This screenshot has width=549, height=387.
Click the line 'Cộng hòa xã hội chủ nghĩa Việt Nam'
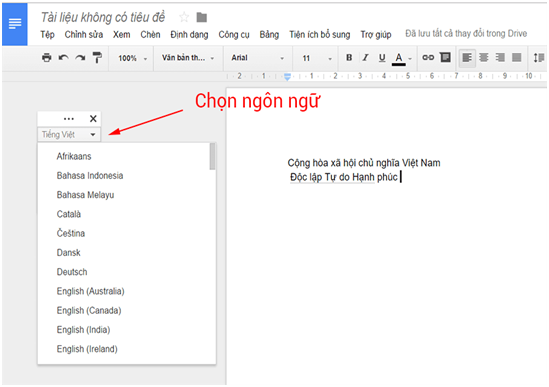(364, 163)
